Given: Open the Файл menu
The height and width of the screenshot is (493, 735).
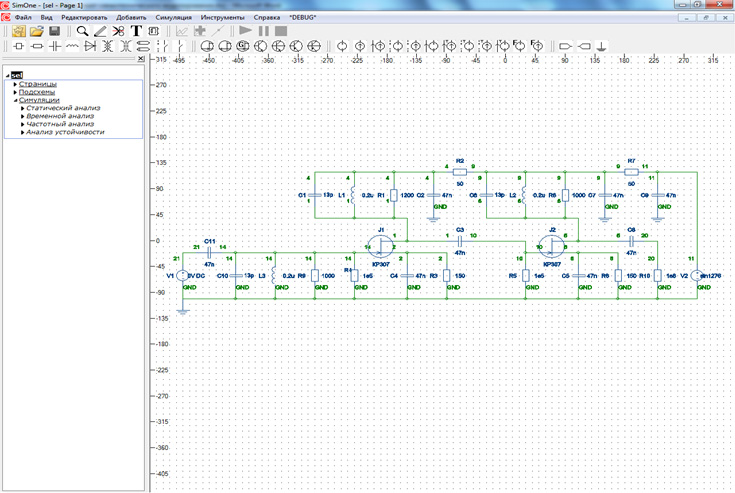Looking at the screenshot, I should point(23,17).
